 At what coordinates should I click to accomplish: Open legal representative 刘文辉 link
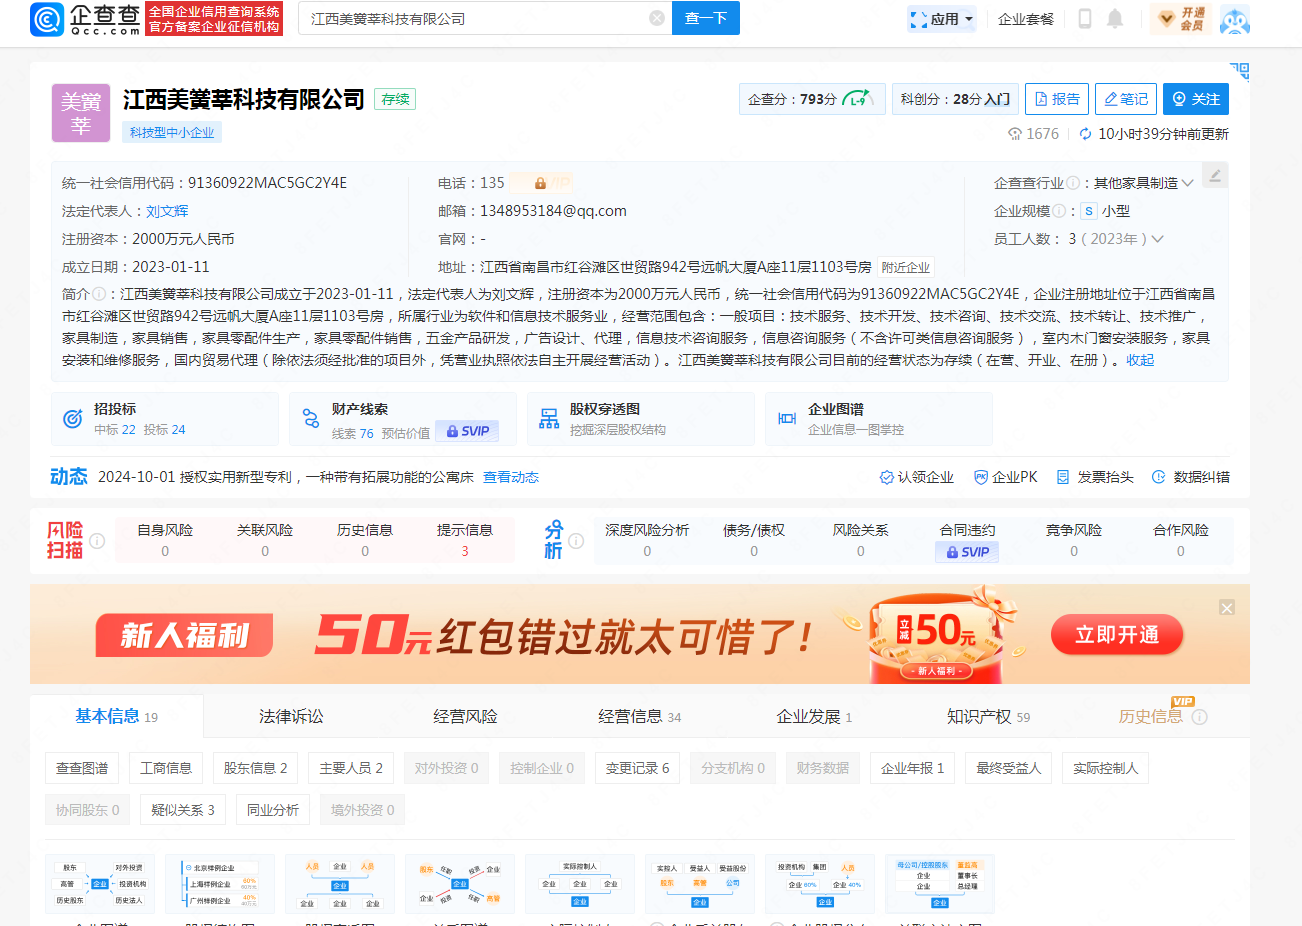coord(167,211)
